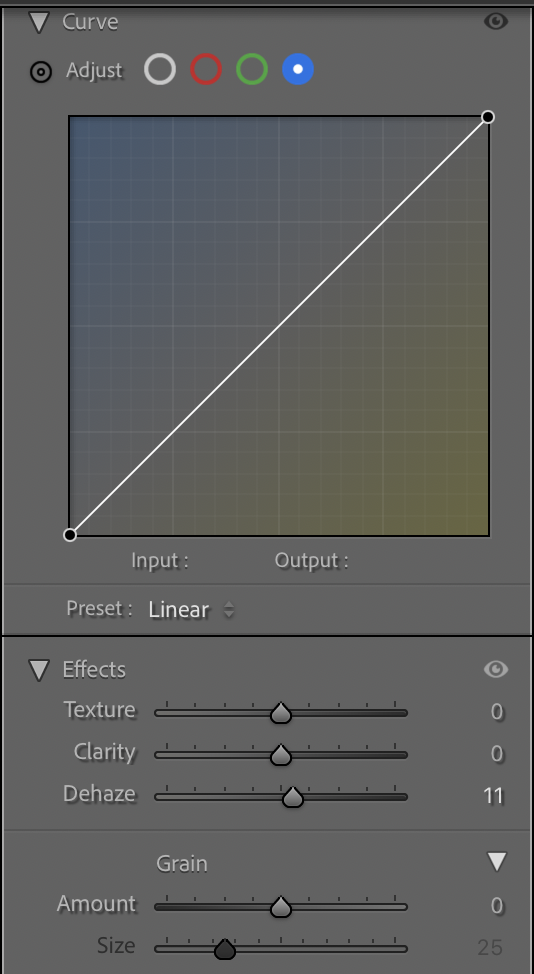The height and width of the screenshot is (974, 534).
Task: Collapse the Effects panel triangle
Action: click(39, 670)
